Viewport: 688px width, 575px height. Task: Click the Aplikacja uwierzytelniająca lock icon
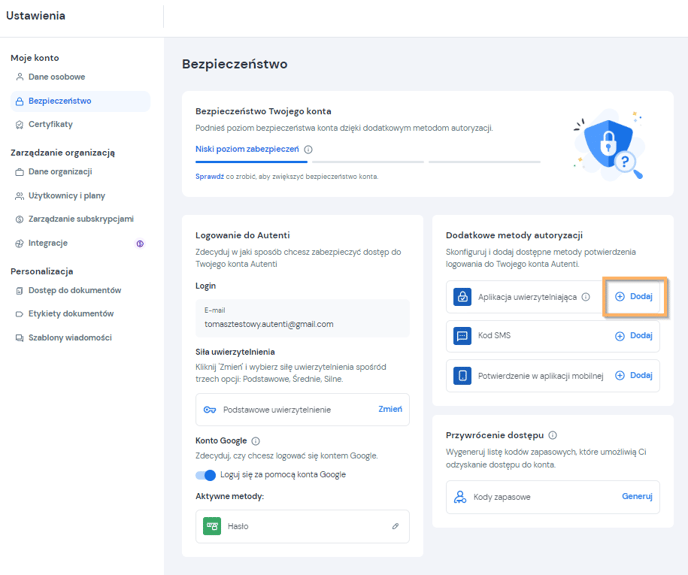(x=462, y=297)
